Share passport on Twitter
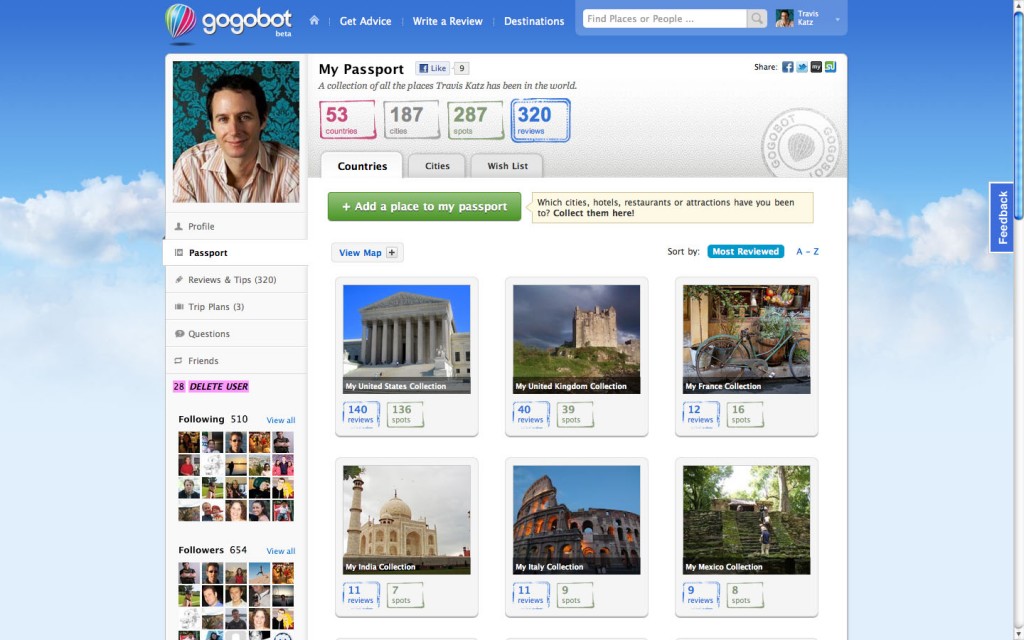This screenshot has height=640, width=1024. click(802, 67)
